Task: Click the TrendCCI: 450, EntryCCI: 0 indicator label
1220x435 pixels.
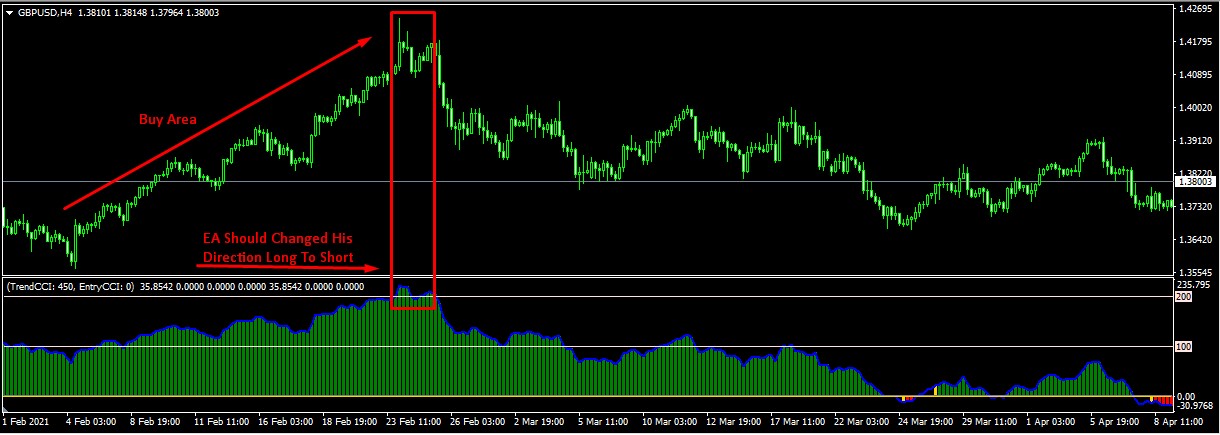Action: coord(68,286)
